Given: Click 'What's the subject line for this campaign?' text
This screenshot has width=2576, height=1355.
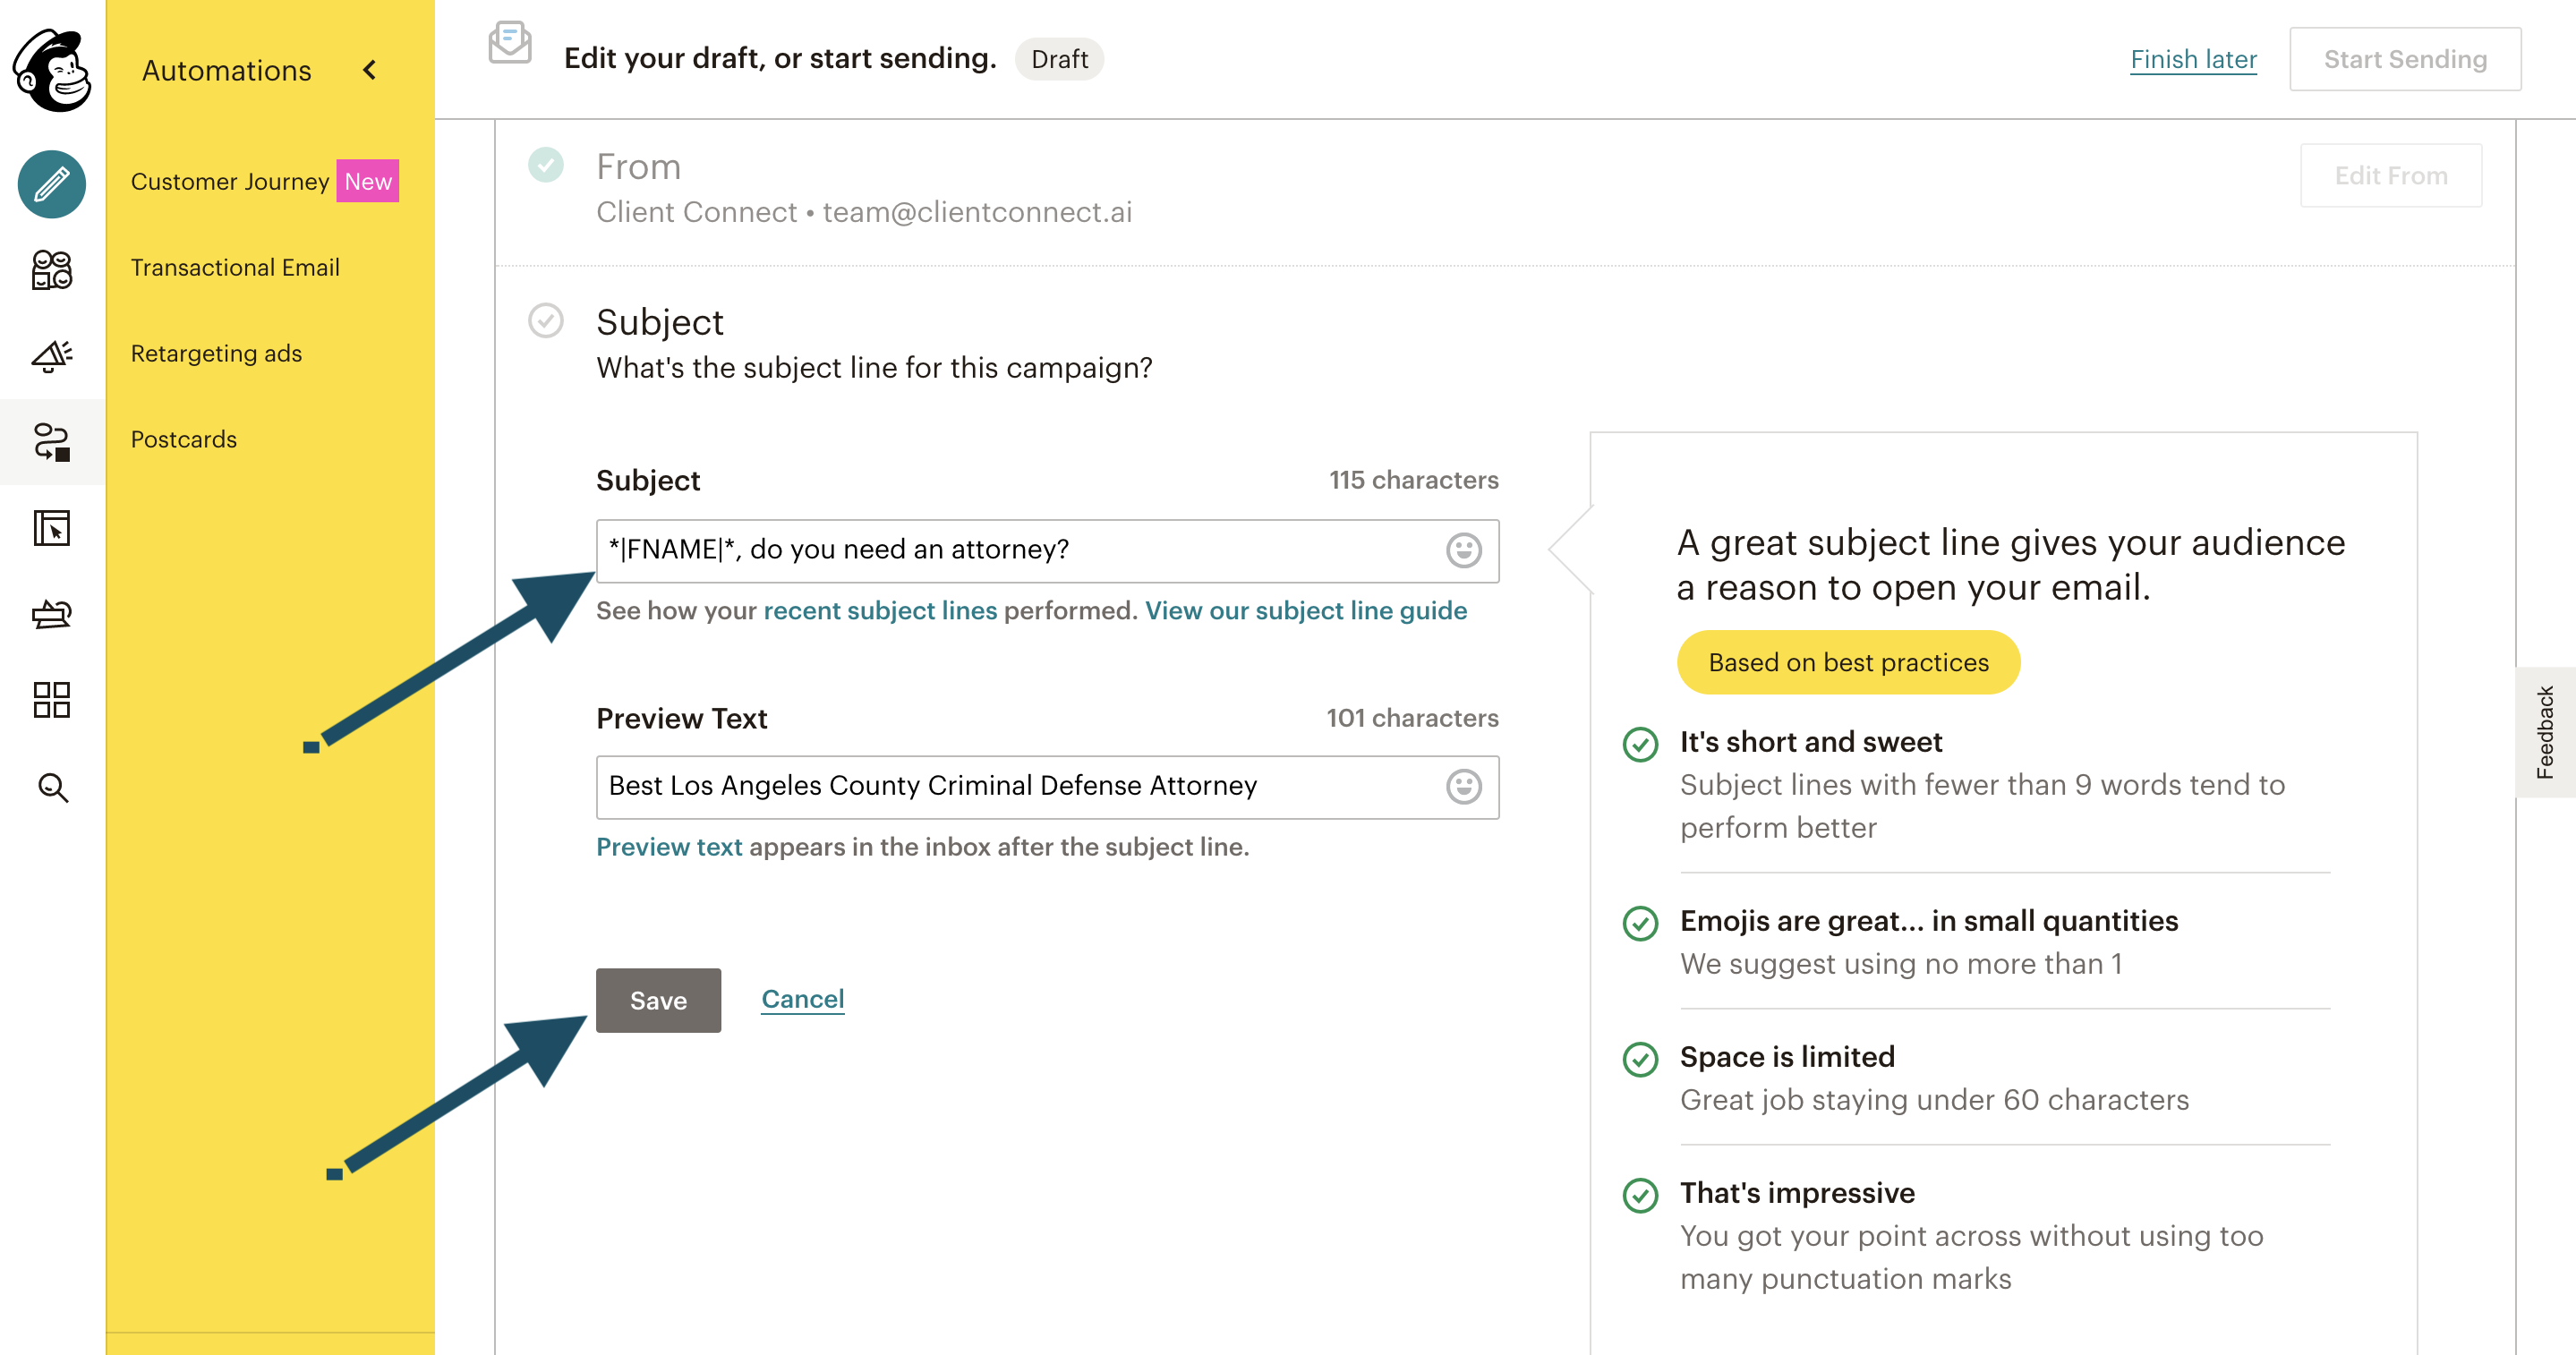Looking at the screenshot, I should coord(874,368).
